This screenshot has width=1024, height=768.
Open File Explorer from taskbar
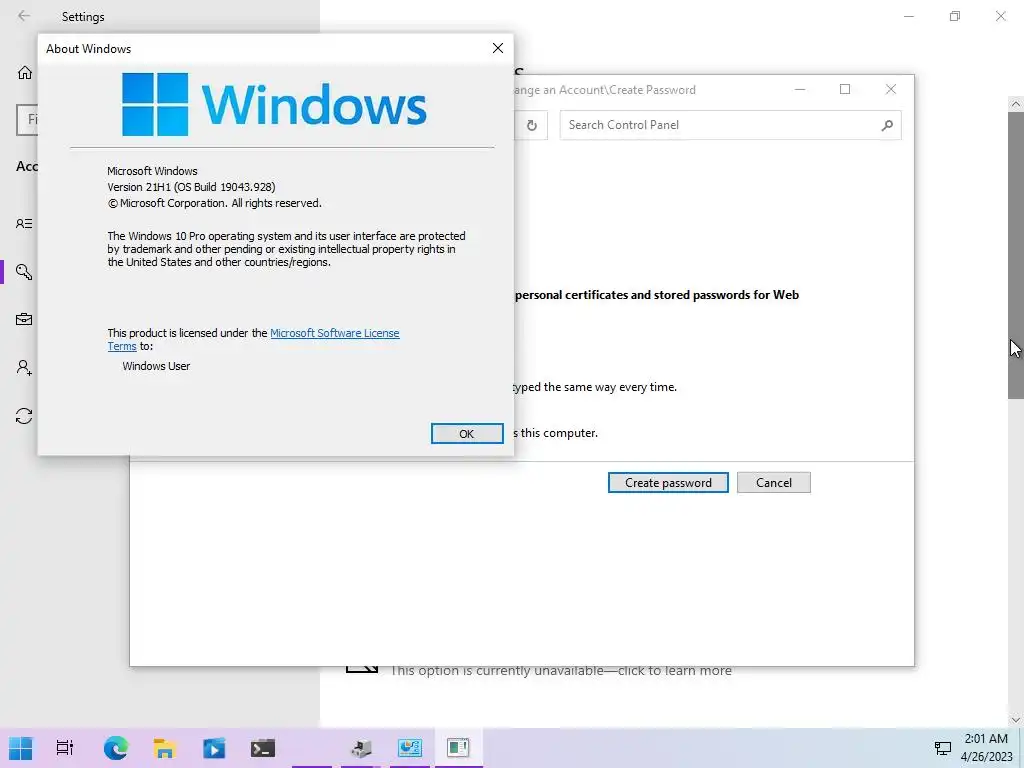pos(165,748)
